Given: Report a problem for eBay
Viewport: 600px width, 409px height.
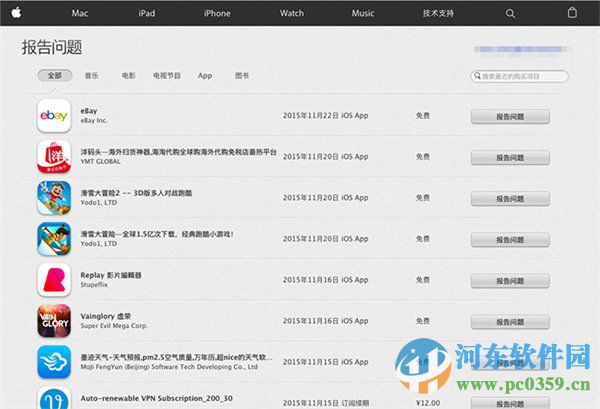Looking at the screenshot, I should [510, 117].
